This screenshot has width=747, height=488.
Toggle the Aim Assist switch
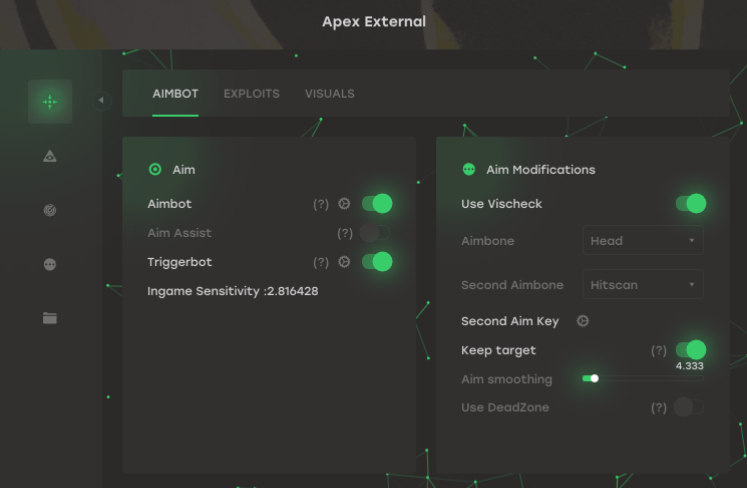point(375,233)
